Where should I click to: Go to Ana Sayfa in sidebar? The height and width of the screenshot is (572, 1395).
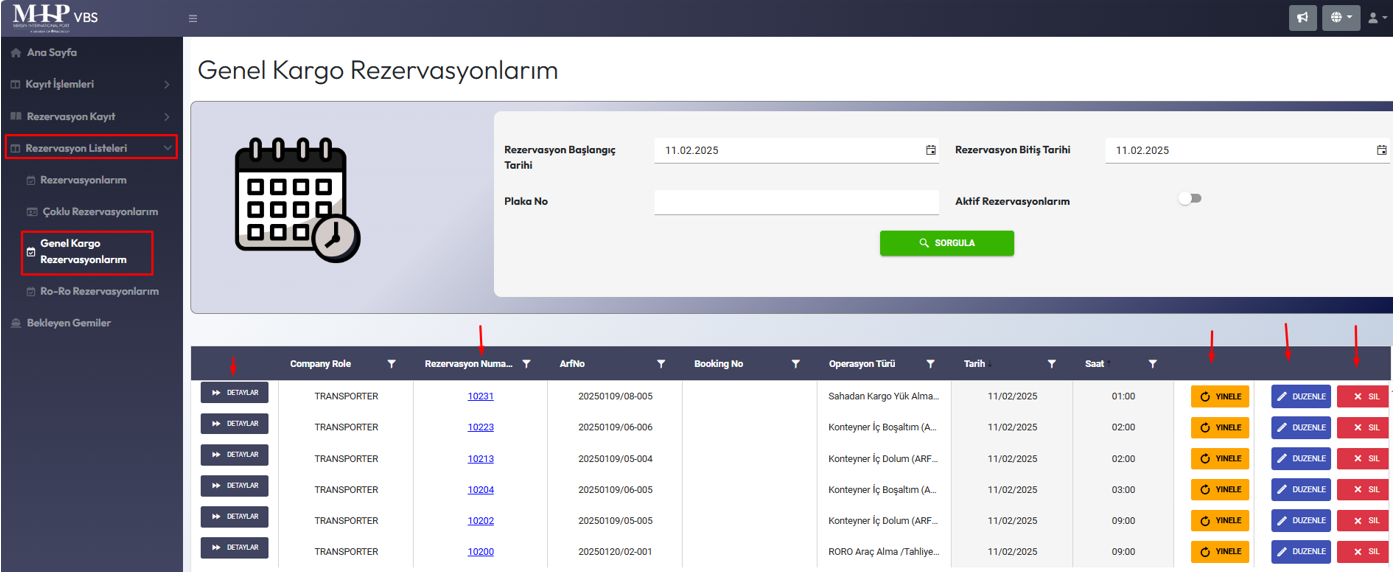pos(52,53)
